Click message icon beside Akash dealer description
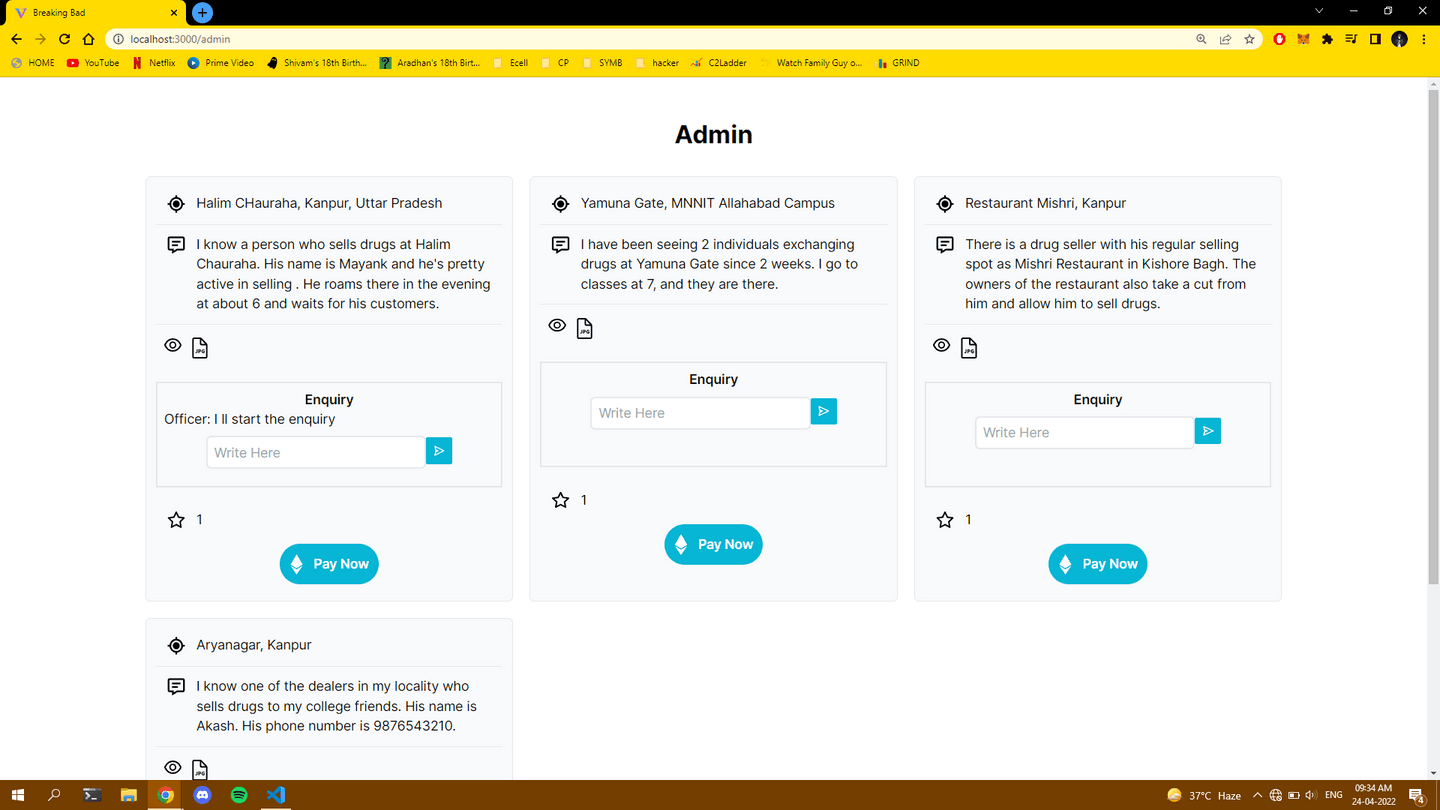 [176, 687]
